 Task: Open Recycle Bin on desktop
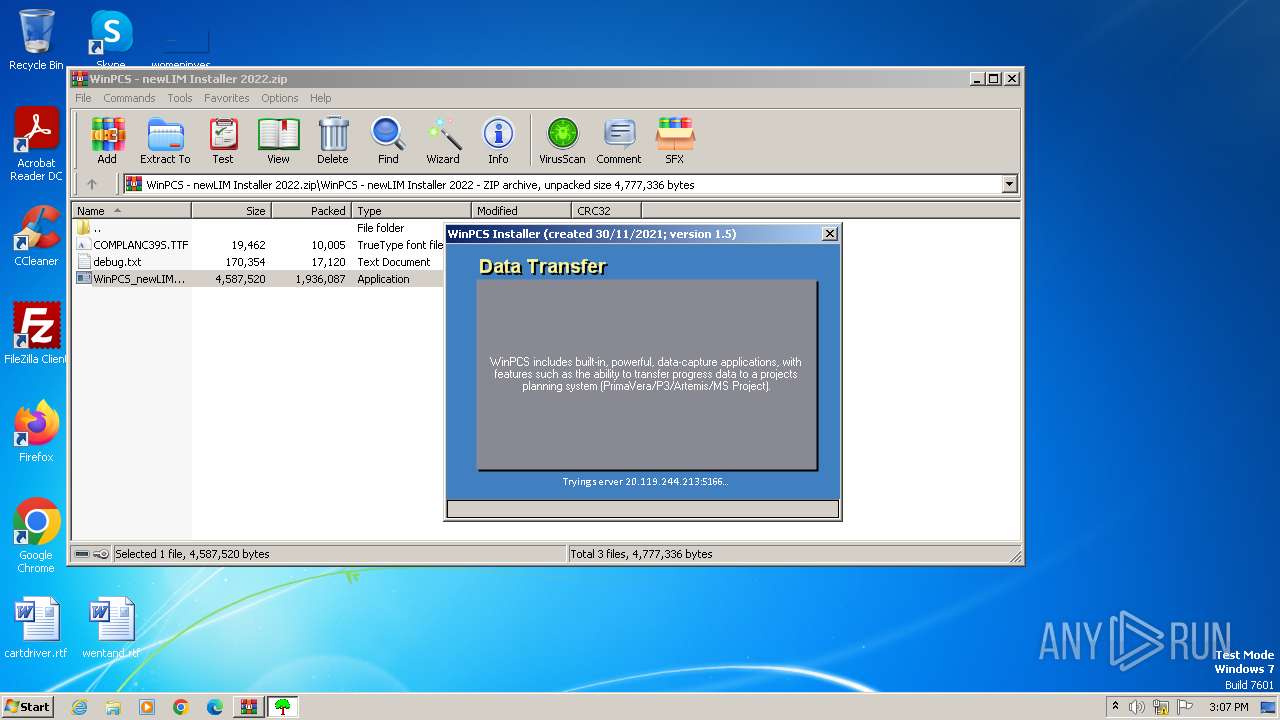(36, 40)
